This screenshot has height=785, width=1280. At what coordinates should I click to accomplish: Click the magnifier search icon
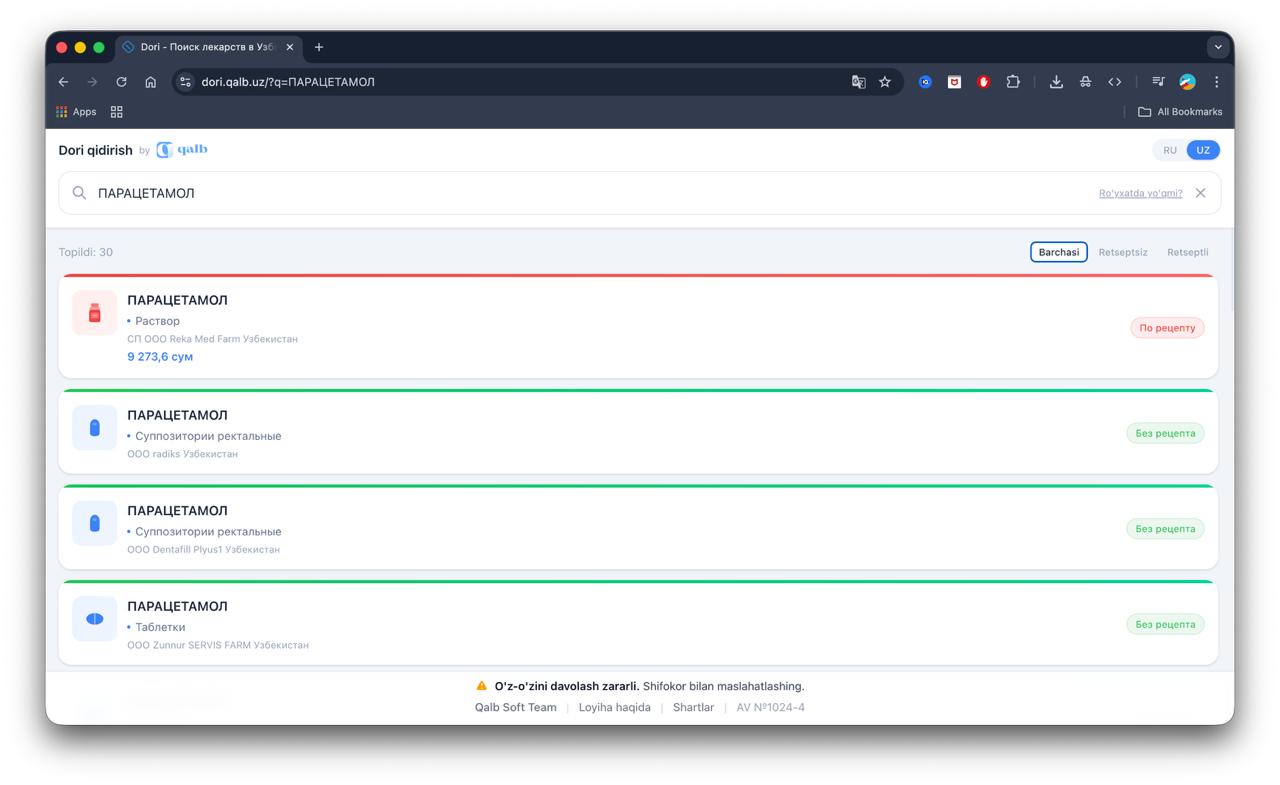(80, 193)
